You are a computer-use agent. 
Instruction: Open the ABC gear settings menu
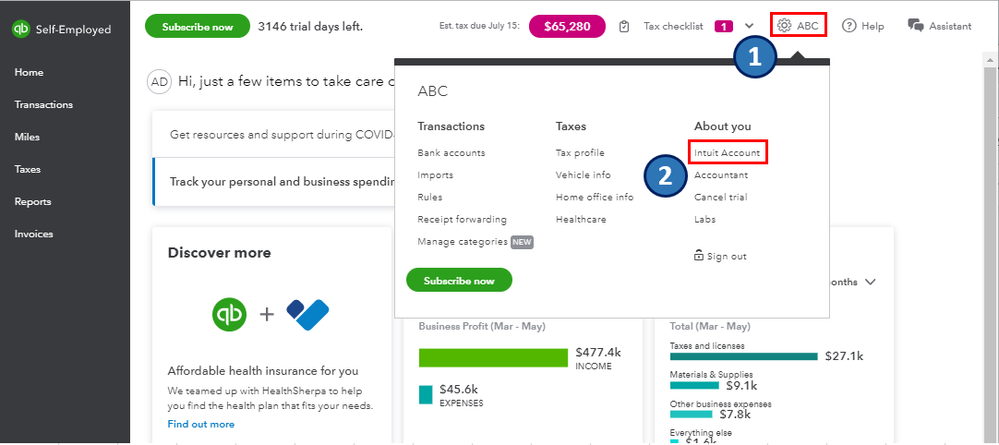coord(798,26)
